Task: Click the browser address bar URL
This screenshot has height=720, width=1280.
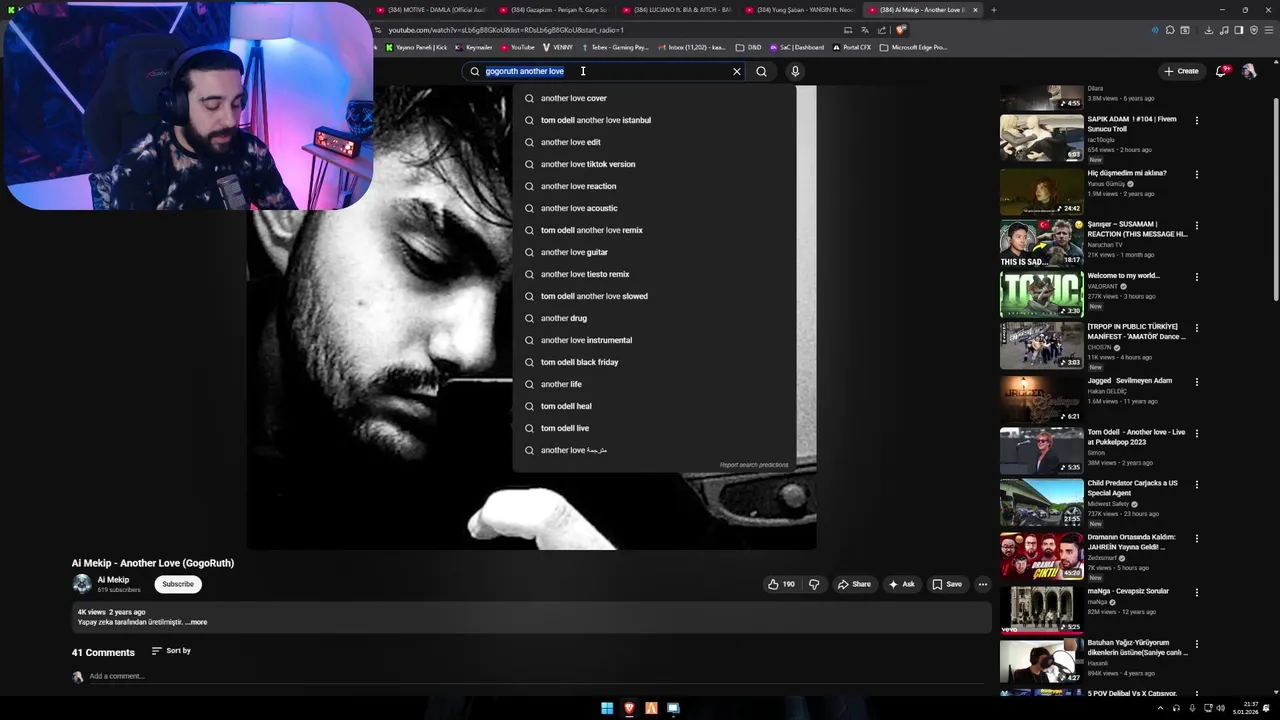Action: click(506, 30)
